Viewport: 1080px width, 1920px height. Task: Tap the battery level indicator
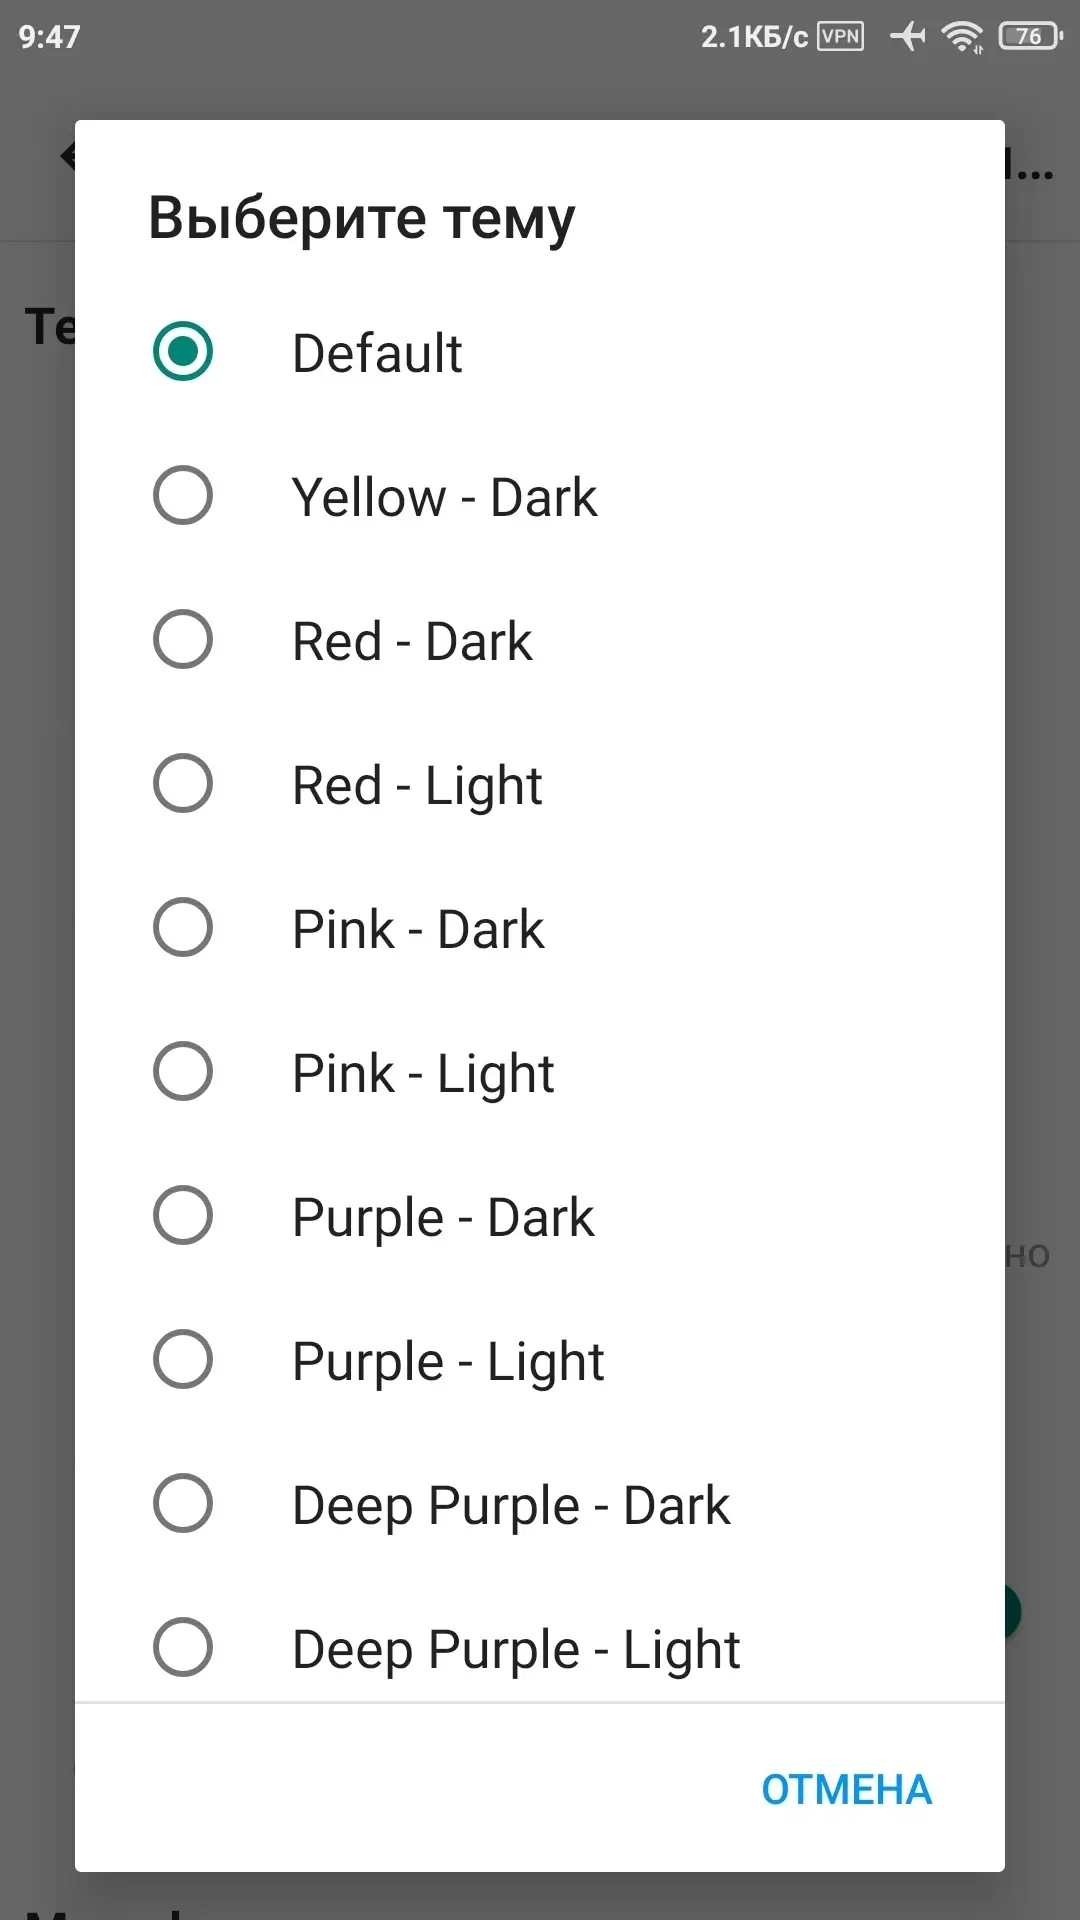pos(1030,37)
